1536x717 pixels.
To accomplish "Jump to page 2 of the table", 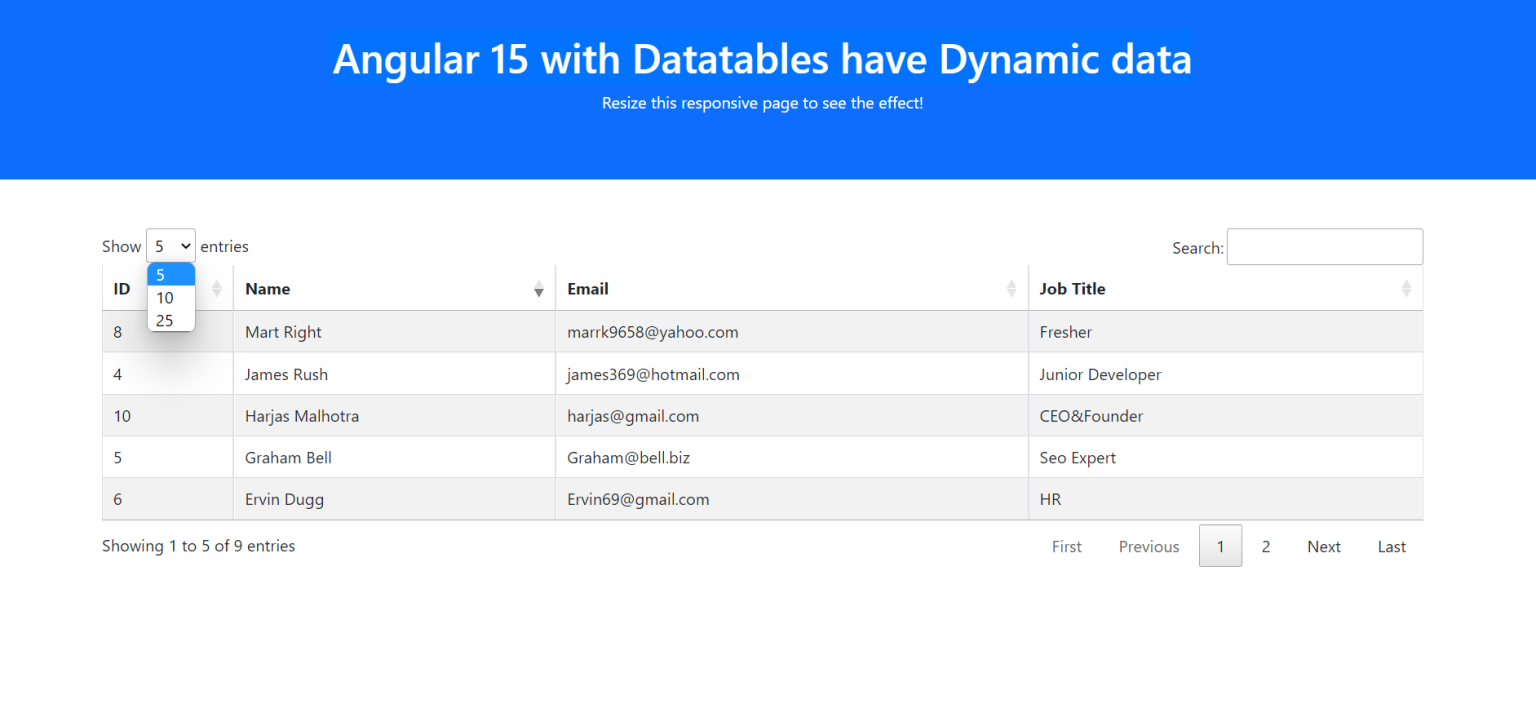I will click(1266, 547).
